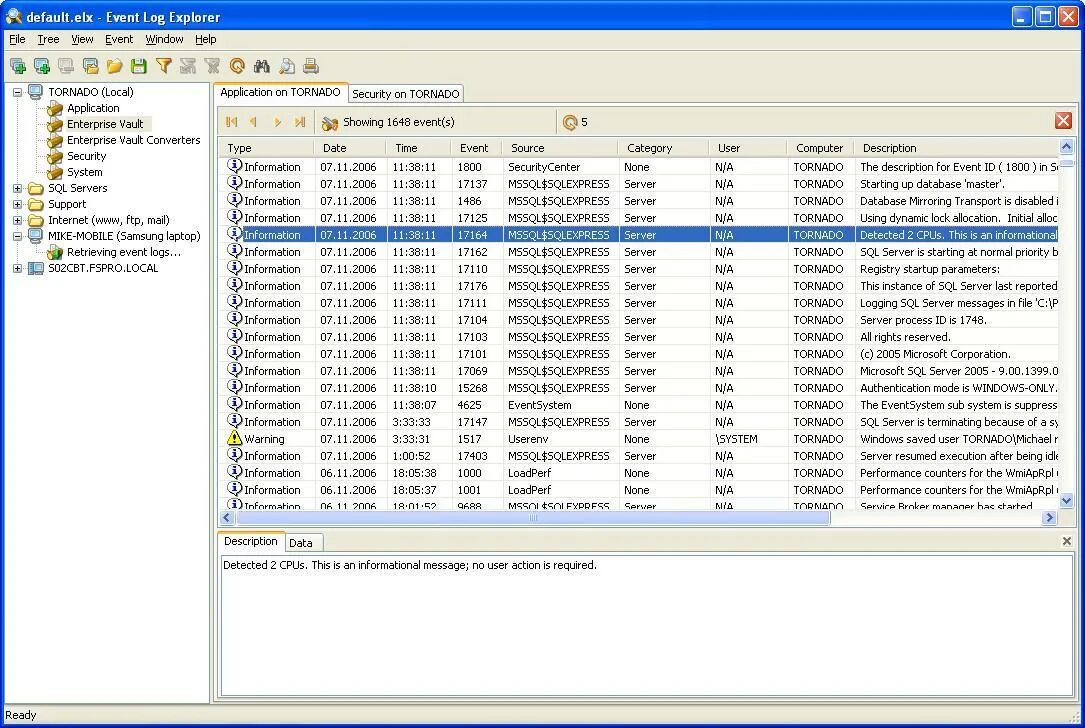Click the magnifier print preview icon
The image size is (1085, 728).
click(x=286, y=66)
